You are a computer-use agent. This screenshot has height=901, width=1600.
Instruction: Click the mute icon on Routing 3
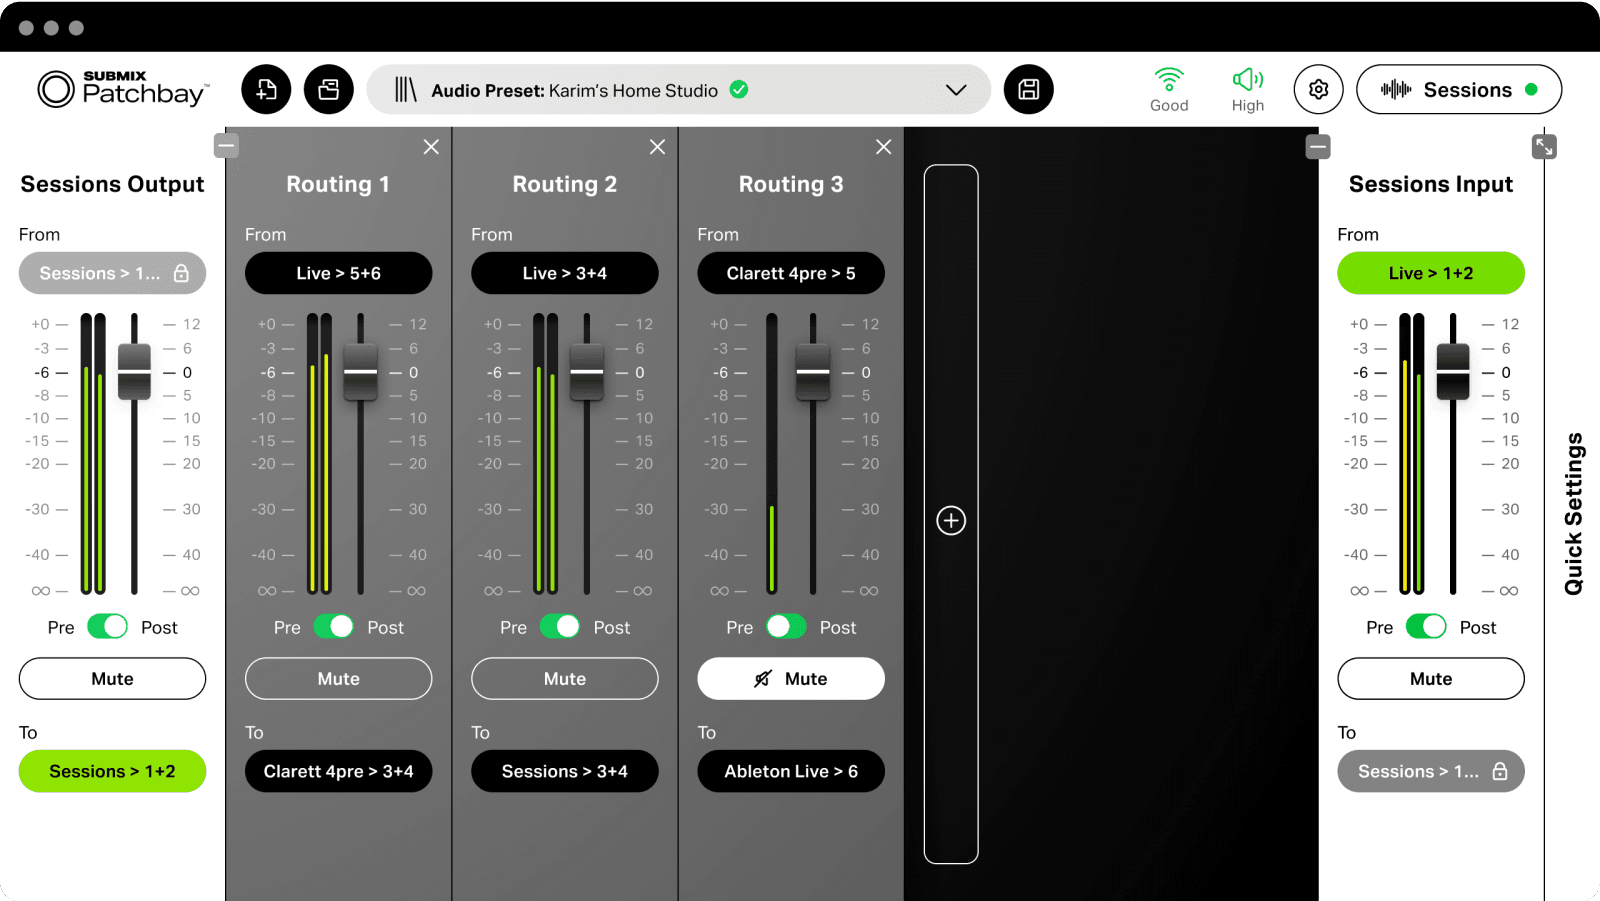tap(760, 678)
